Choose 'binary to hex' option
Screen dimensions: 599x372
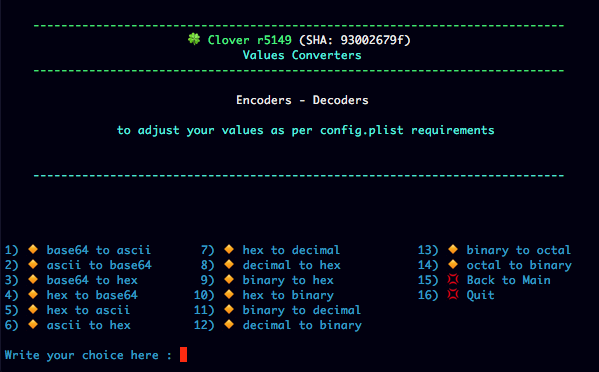pyautogui.click(x=288, y=280)
